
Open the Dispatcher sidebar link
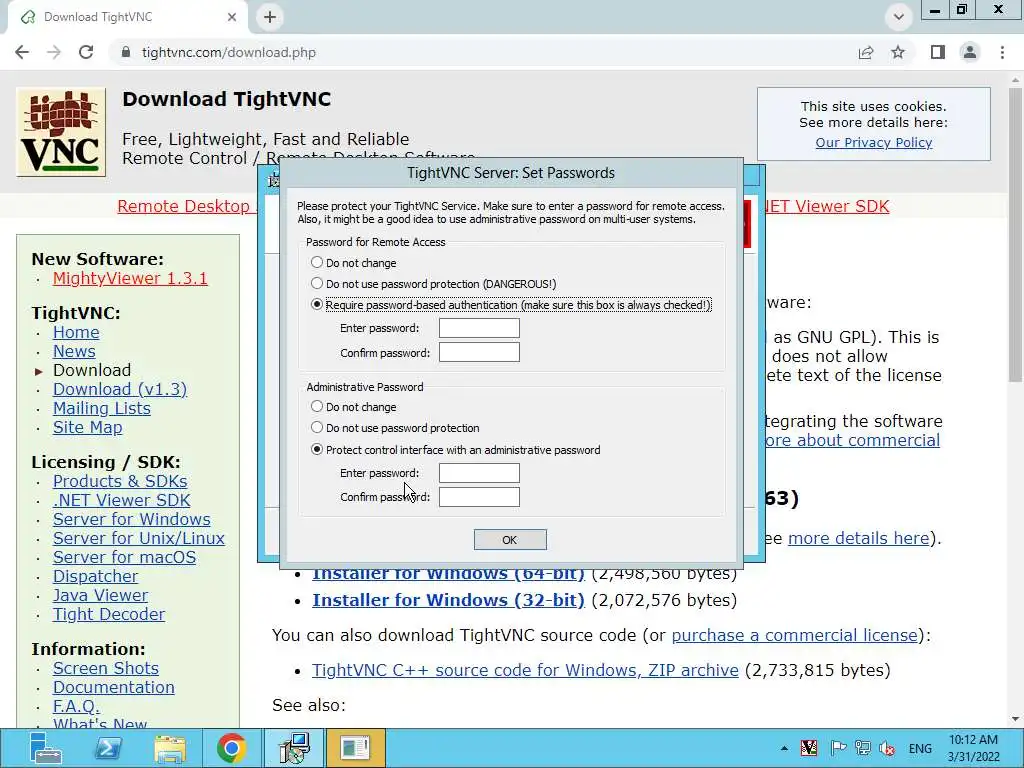(95, 576)
